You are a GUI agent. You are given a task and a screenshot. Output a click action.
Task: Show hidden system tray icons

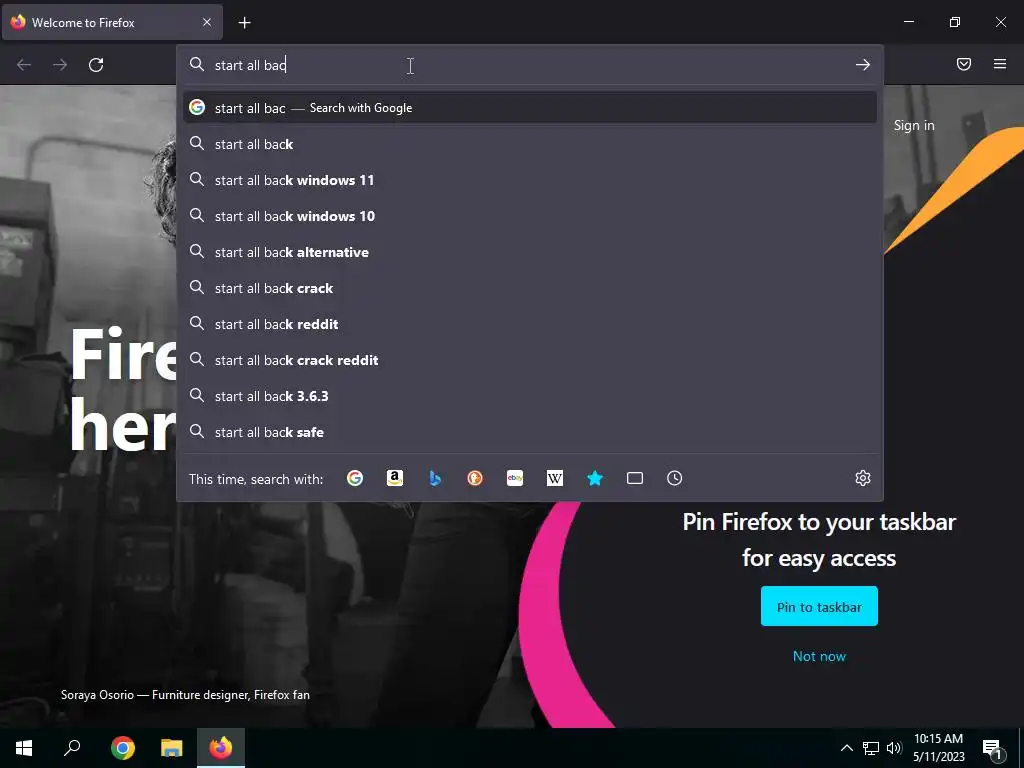point(846,748)
